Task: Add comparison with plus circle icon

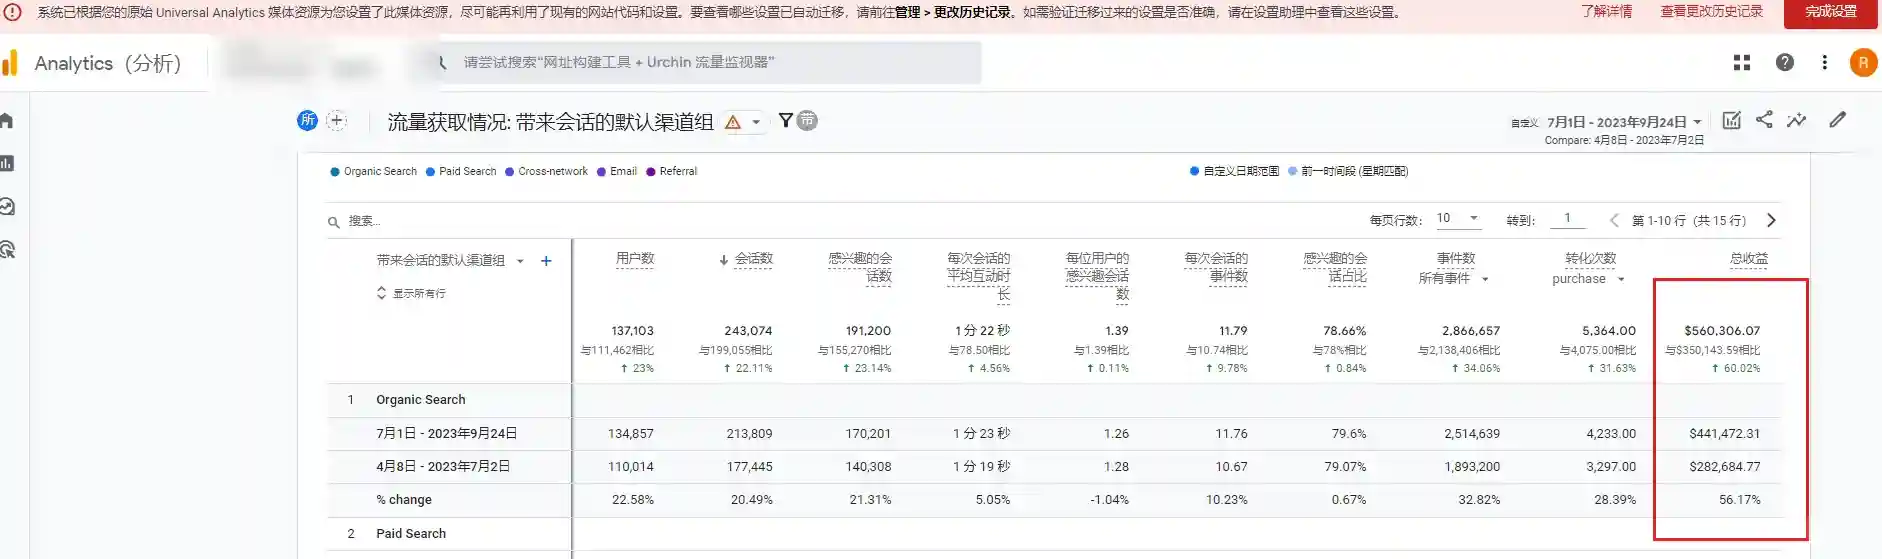Action: pyautogui.click(x=337, y=121)
